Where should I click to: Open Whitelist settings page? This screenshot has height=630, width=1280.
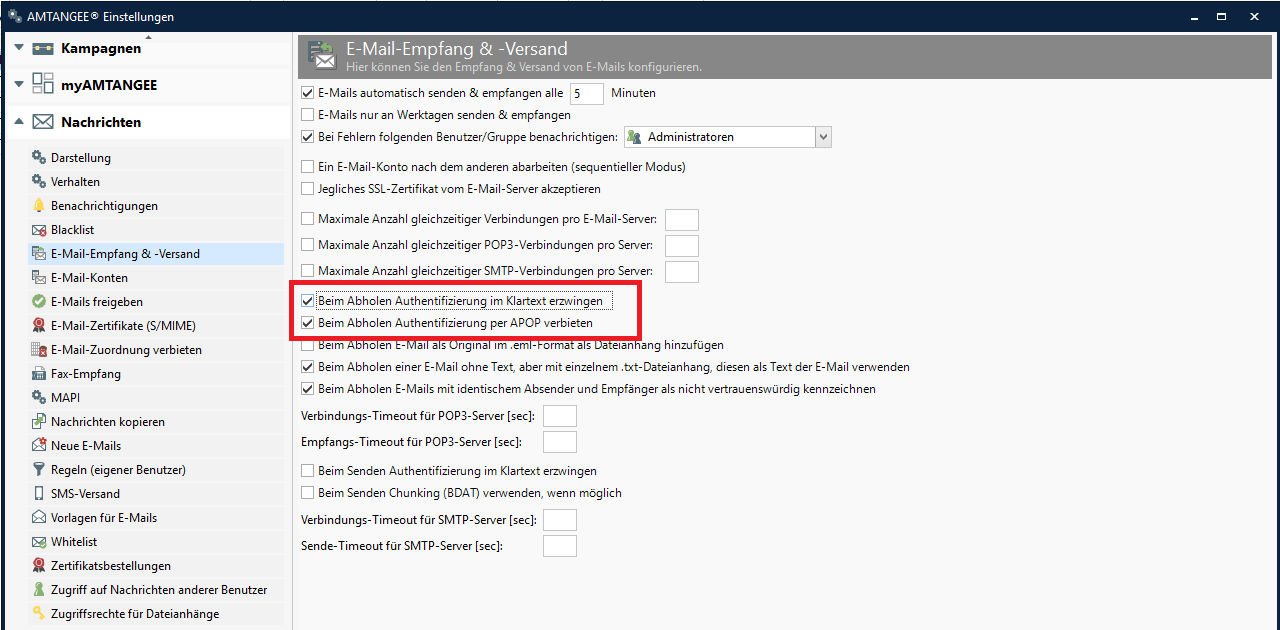coord(156,542)
